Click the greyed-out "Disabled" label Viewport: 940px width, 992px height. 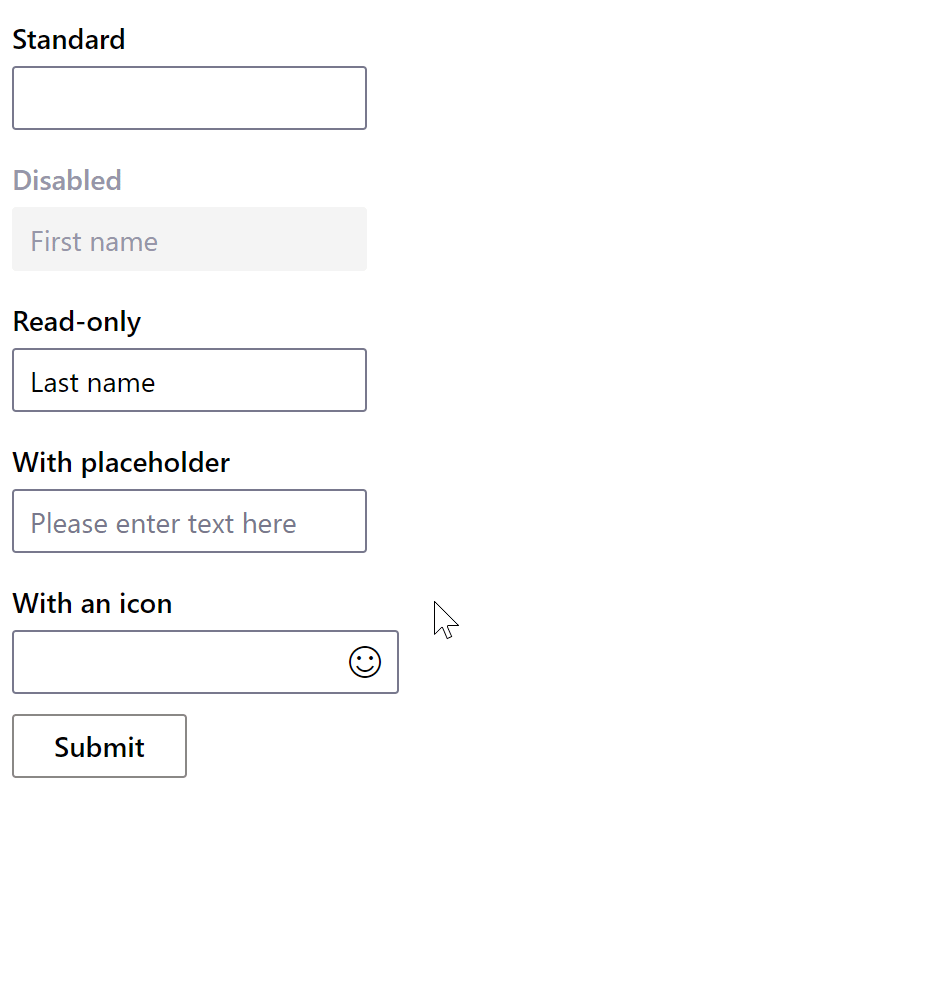(x=67, y=181)
